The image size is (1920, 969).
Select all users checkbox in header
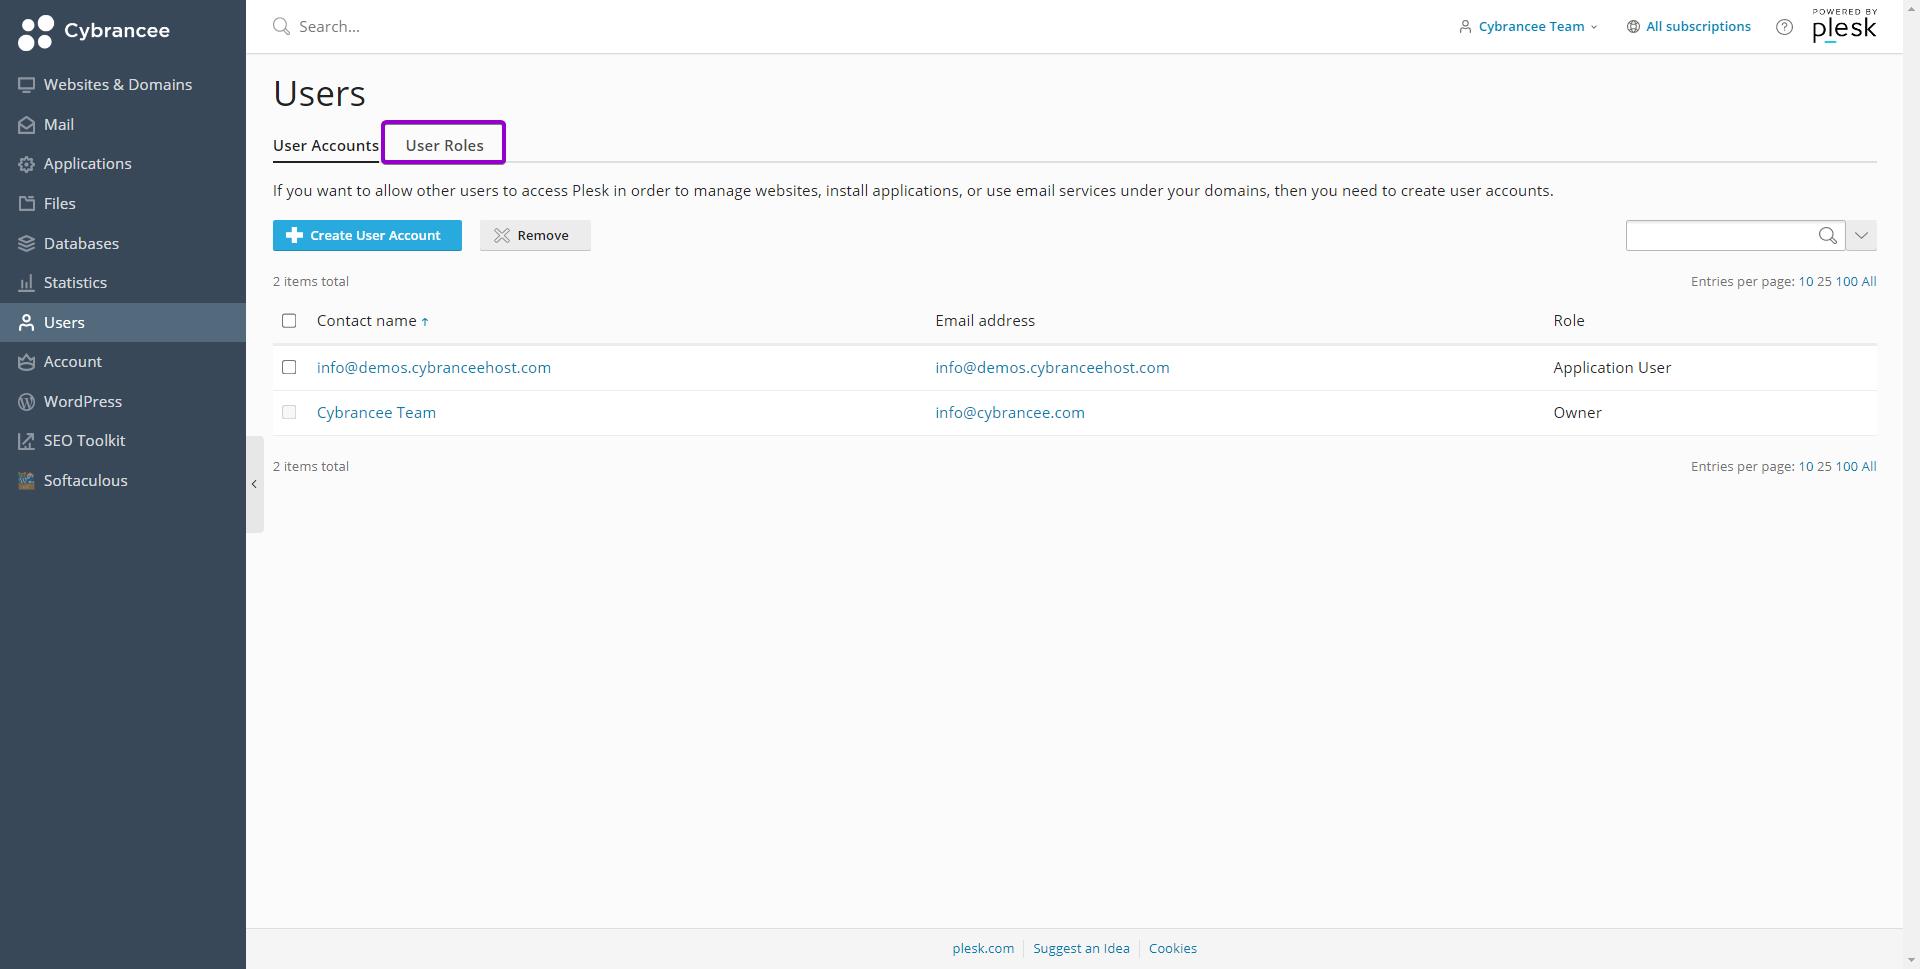point(289,321)
